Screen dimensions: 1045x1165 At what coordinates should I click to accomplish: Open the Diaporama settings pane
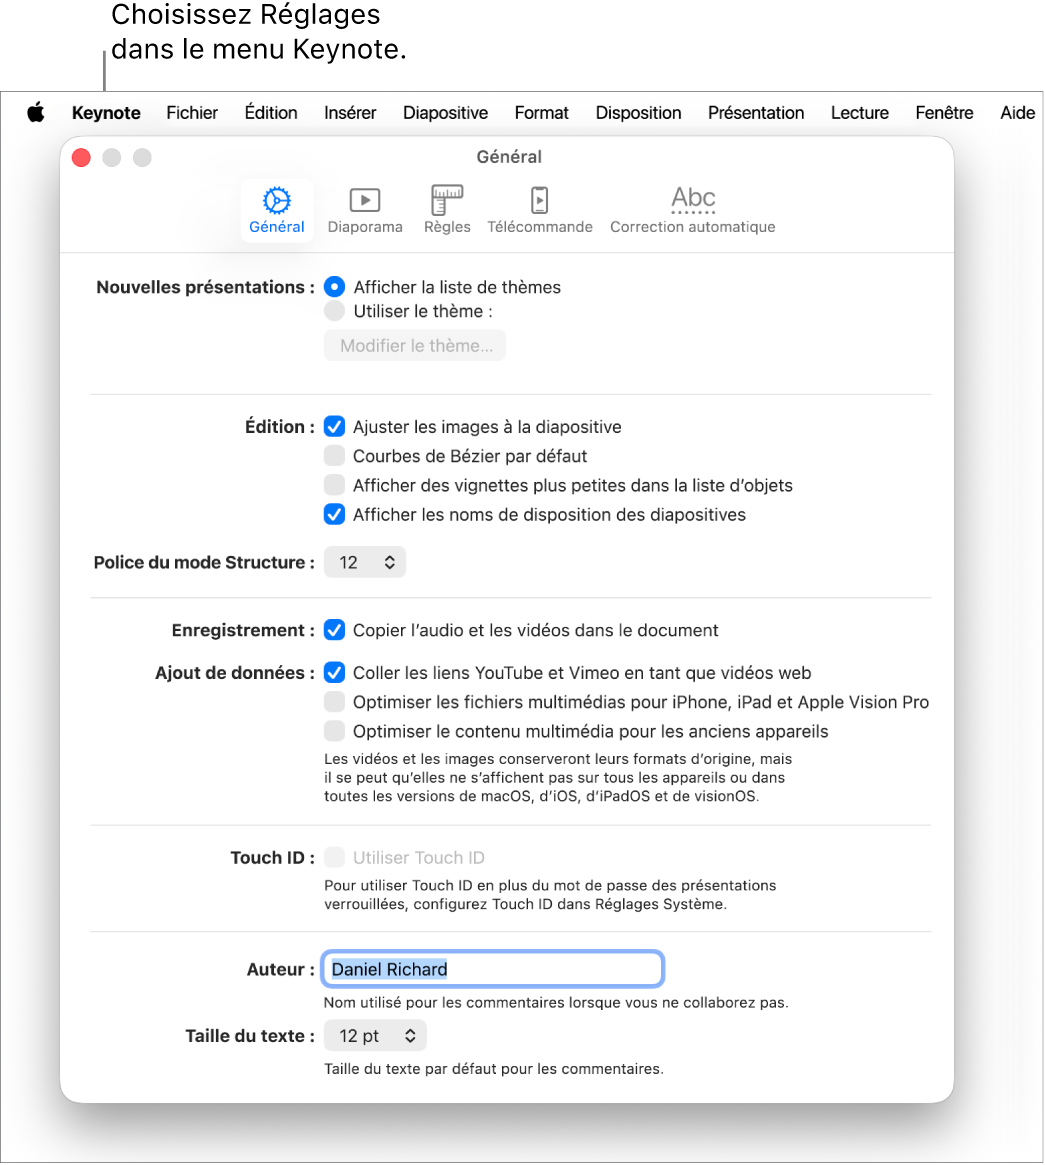(365, 210)
